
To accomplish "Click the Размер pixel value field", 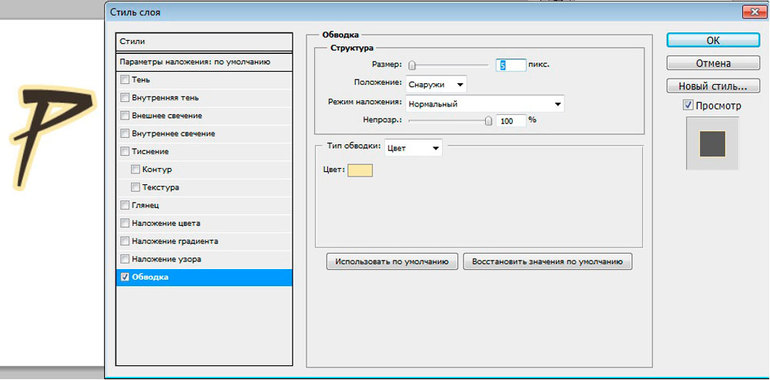I will point(511,65).
